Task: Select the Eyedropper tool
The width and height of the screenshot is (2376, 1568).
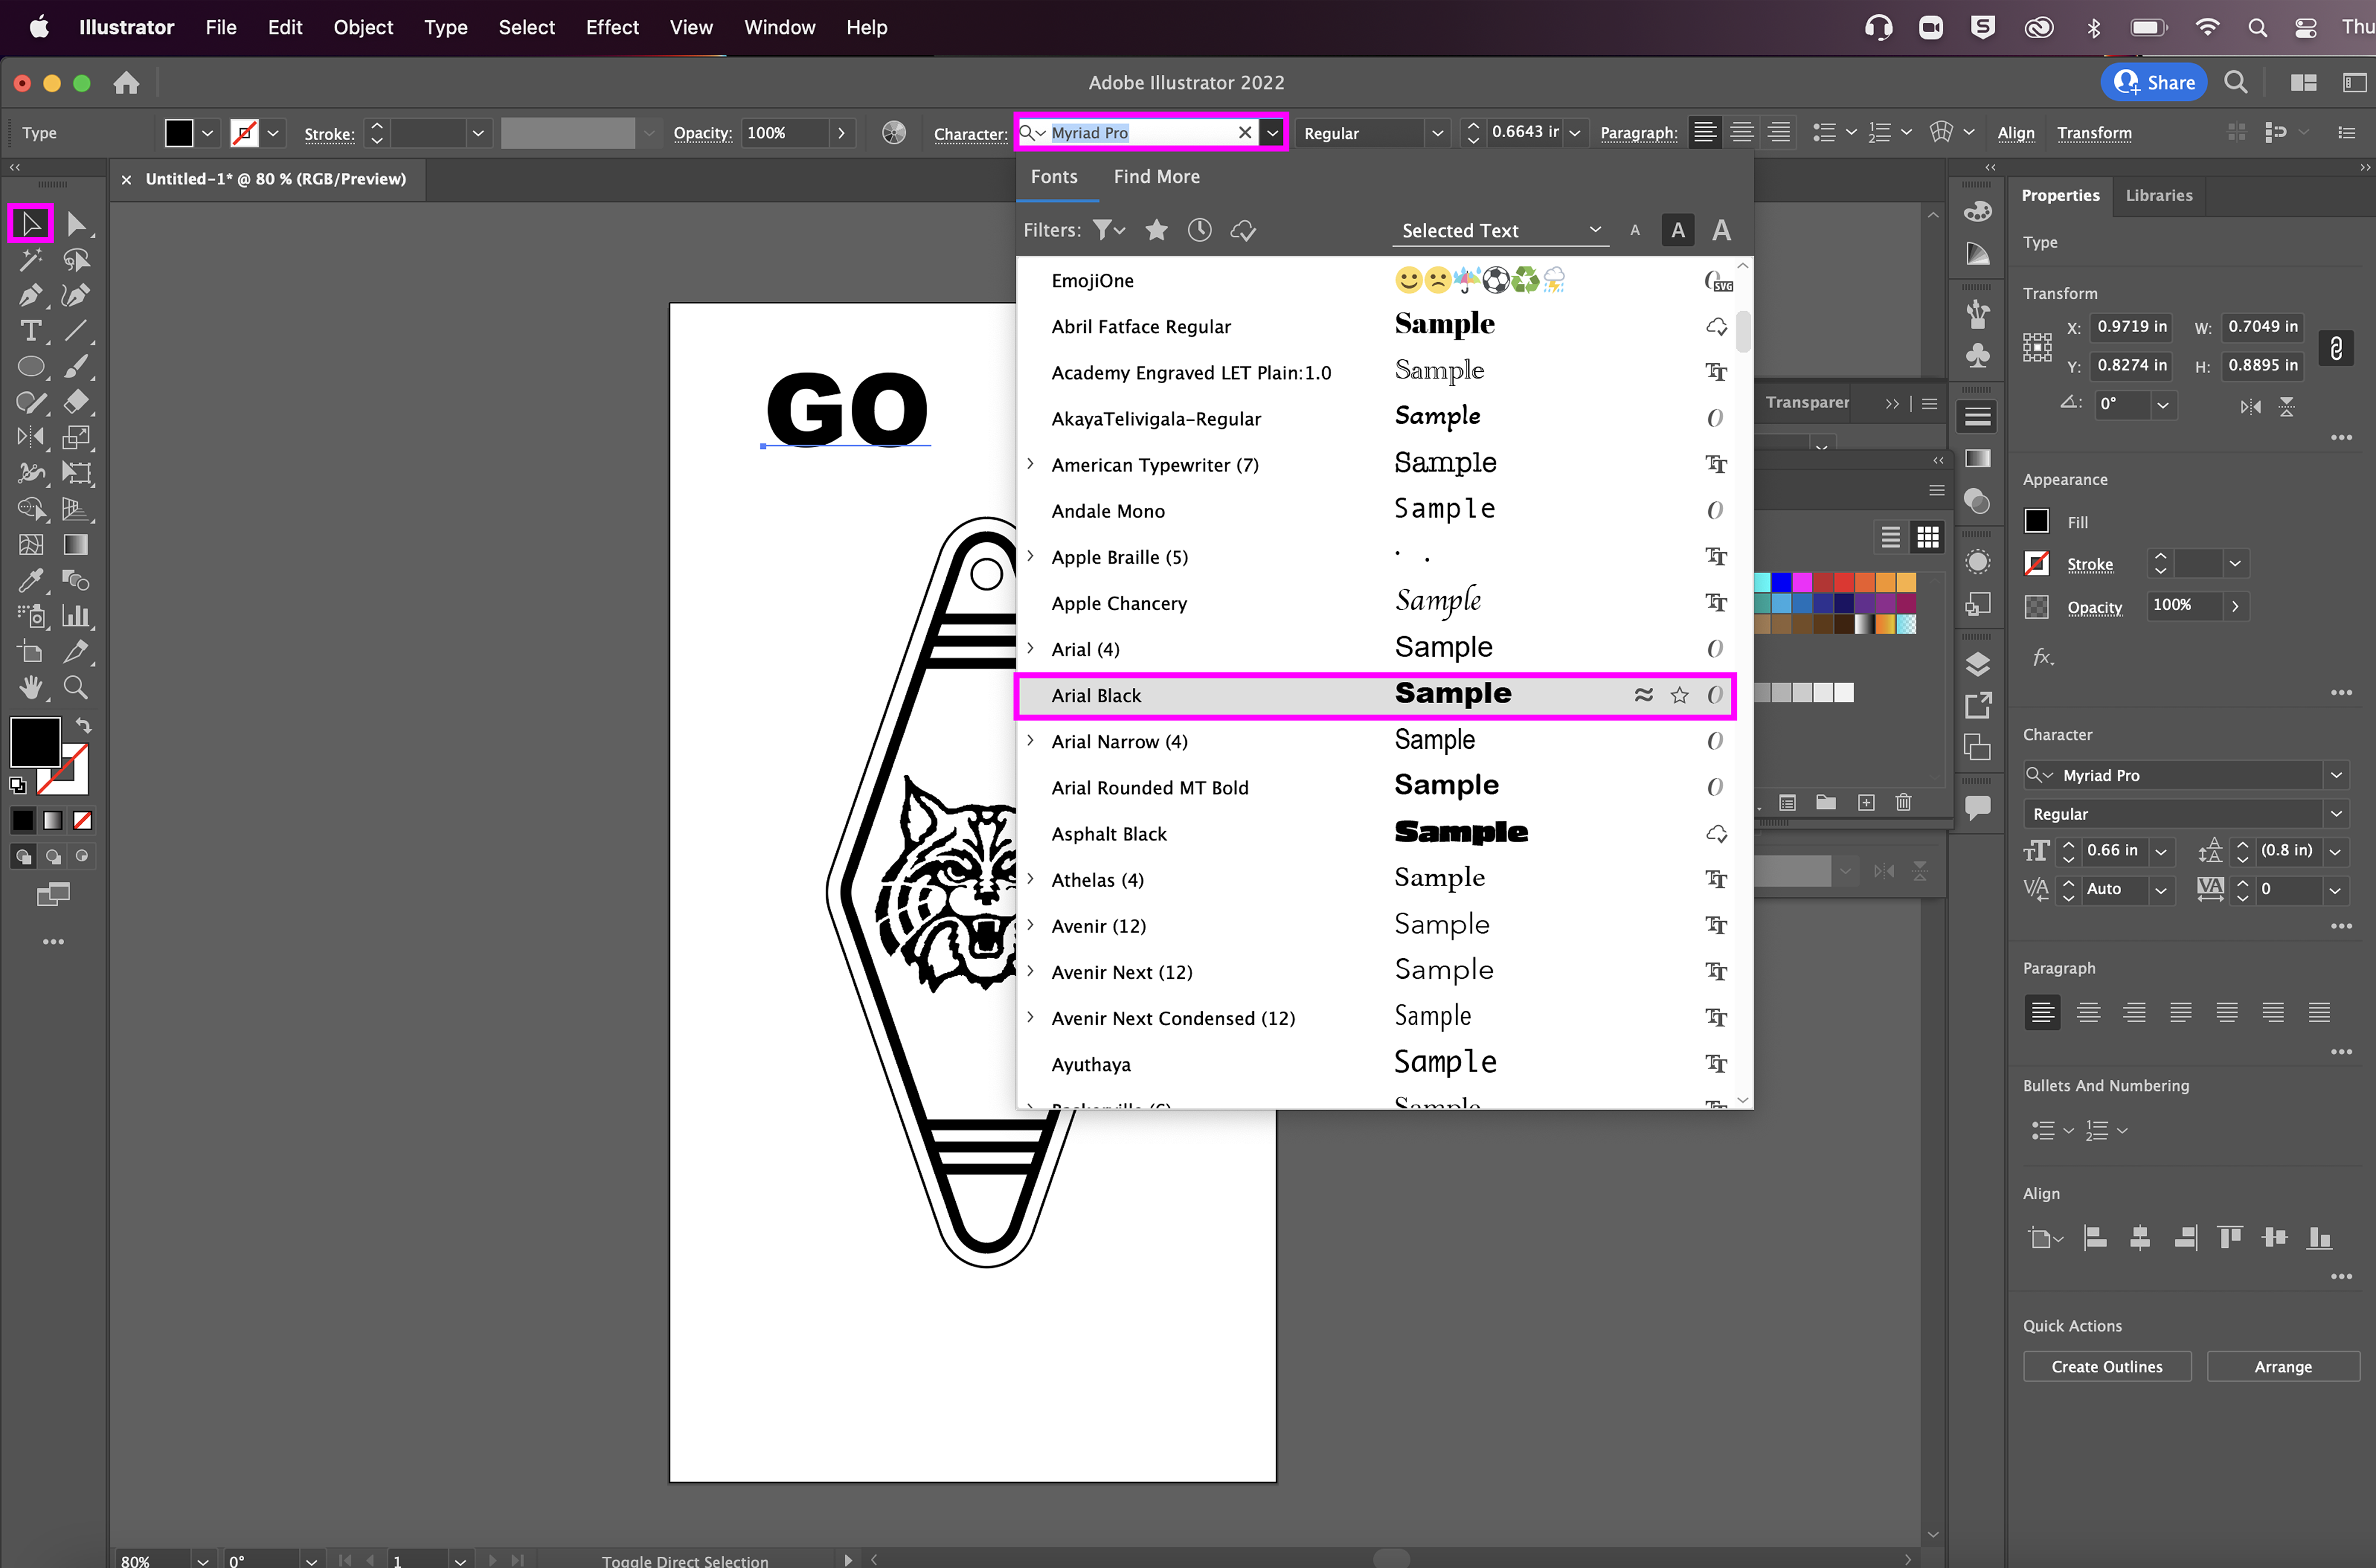Action: click(x=30, y=581)
